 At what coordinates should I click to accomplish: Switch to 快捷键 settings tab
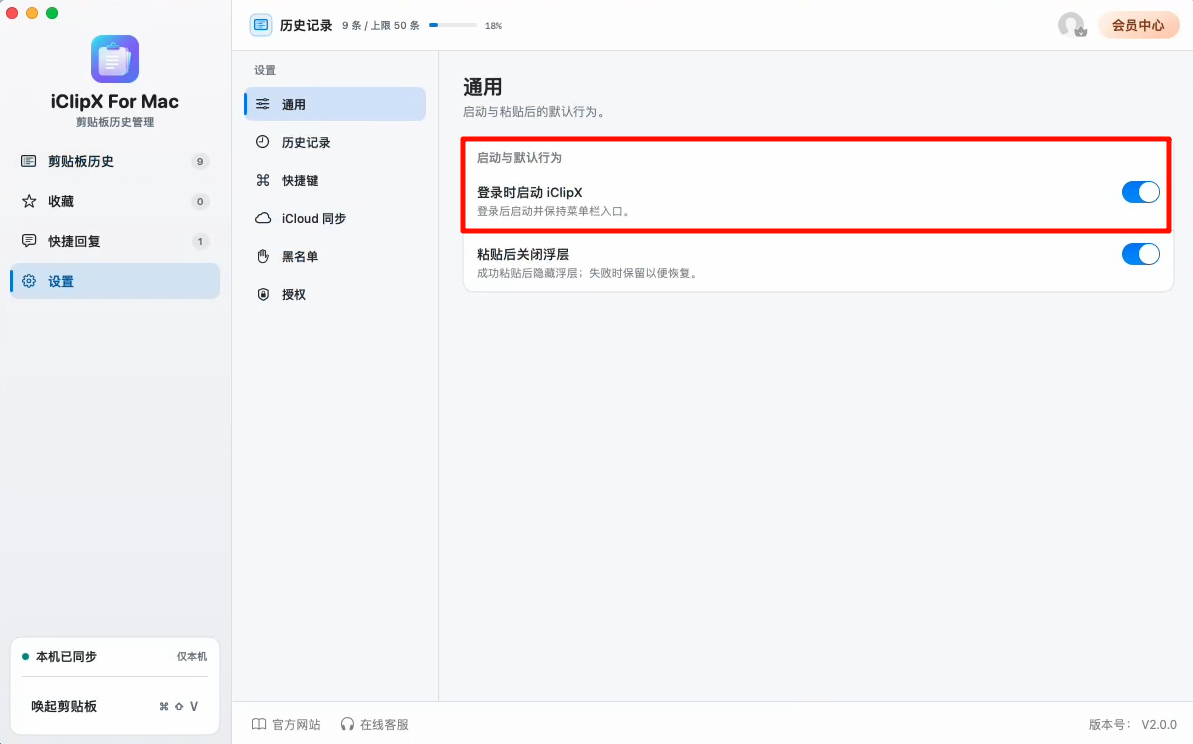pos(335,180)
